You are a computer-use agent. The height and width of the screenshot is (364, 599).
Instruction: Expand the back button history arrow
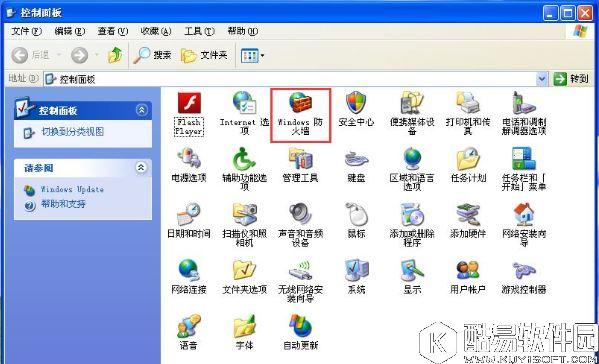click(59, 55)
